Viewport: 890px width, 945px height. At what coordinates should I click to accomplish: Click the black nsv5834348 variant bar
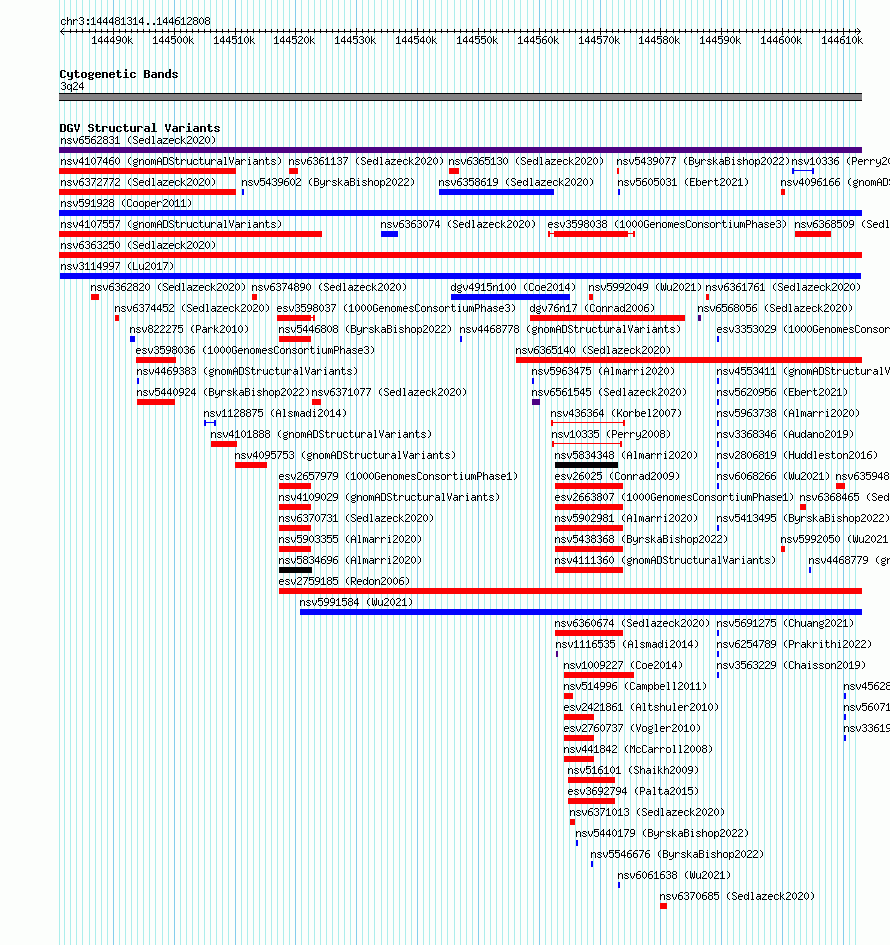coord(586,465)
